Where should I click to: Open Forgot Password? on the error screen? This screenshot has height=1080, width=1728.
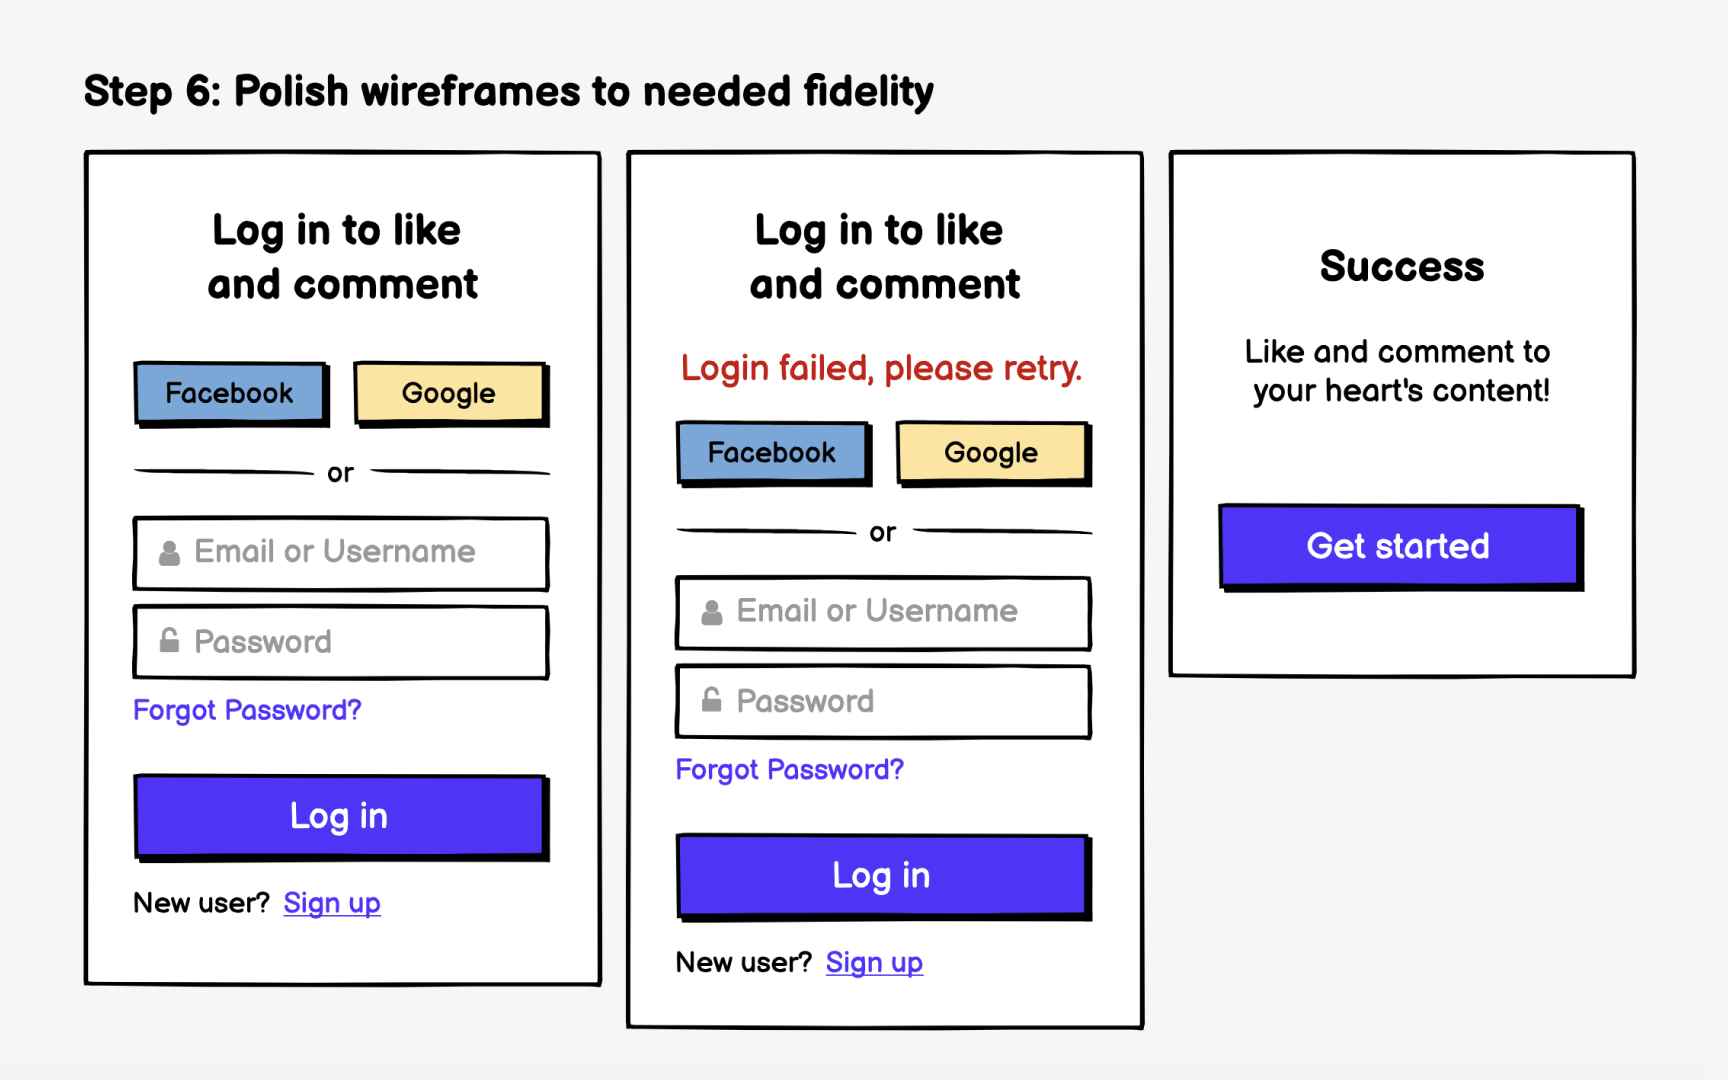[789, 769]
